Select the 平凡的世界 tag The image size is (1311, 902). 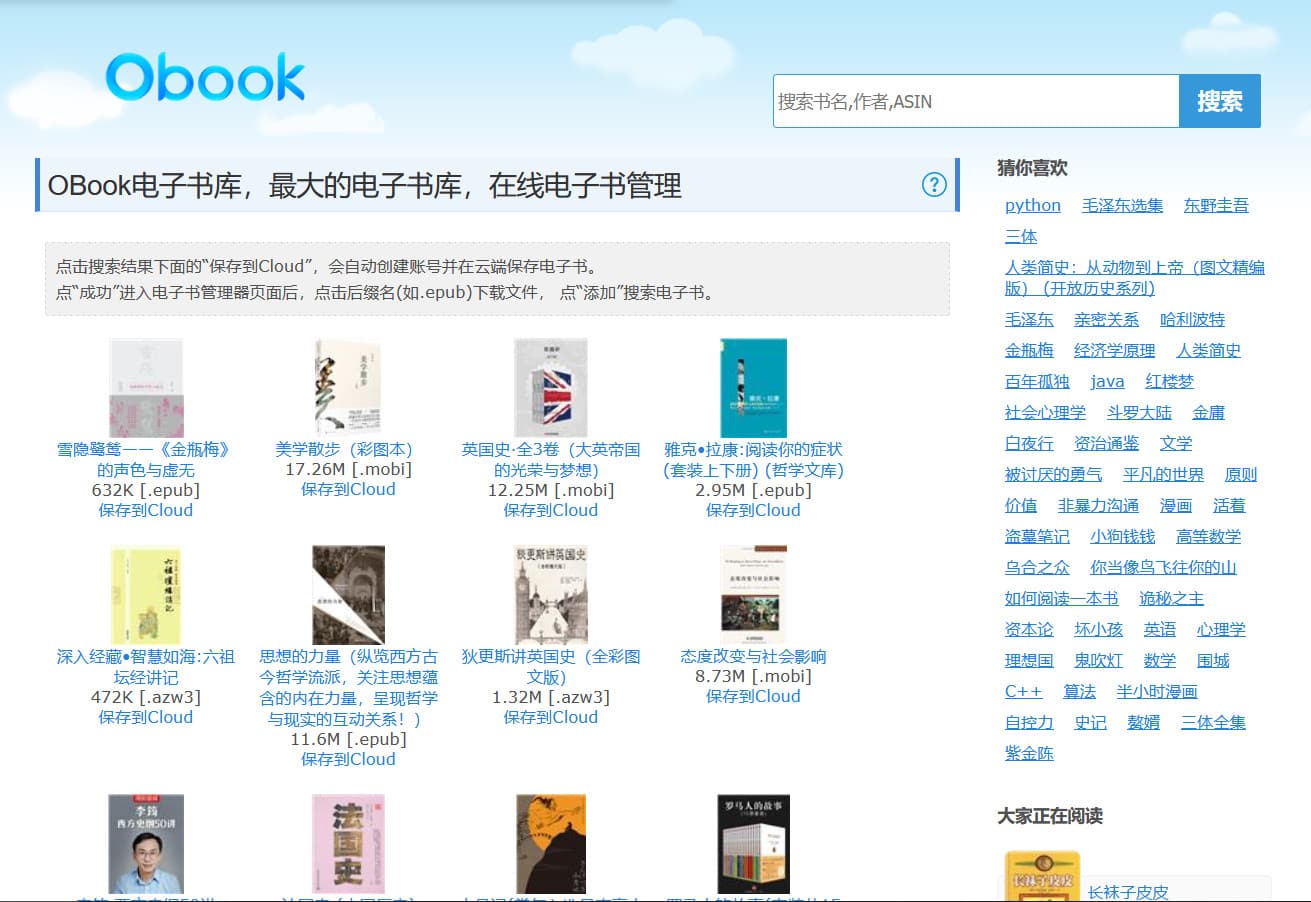pyautogui.click(x=1163, y=474)
